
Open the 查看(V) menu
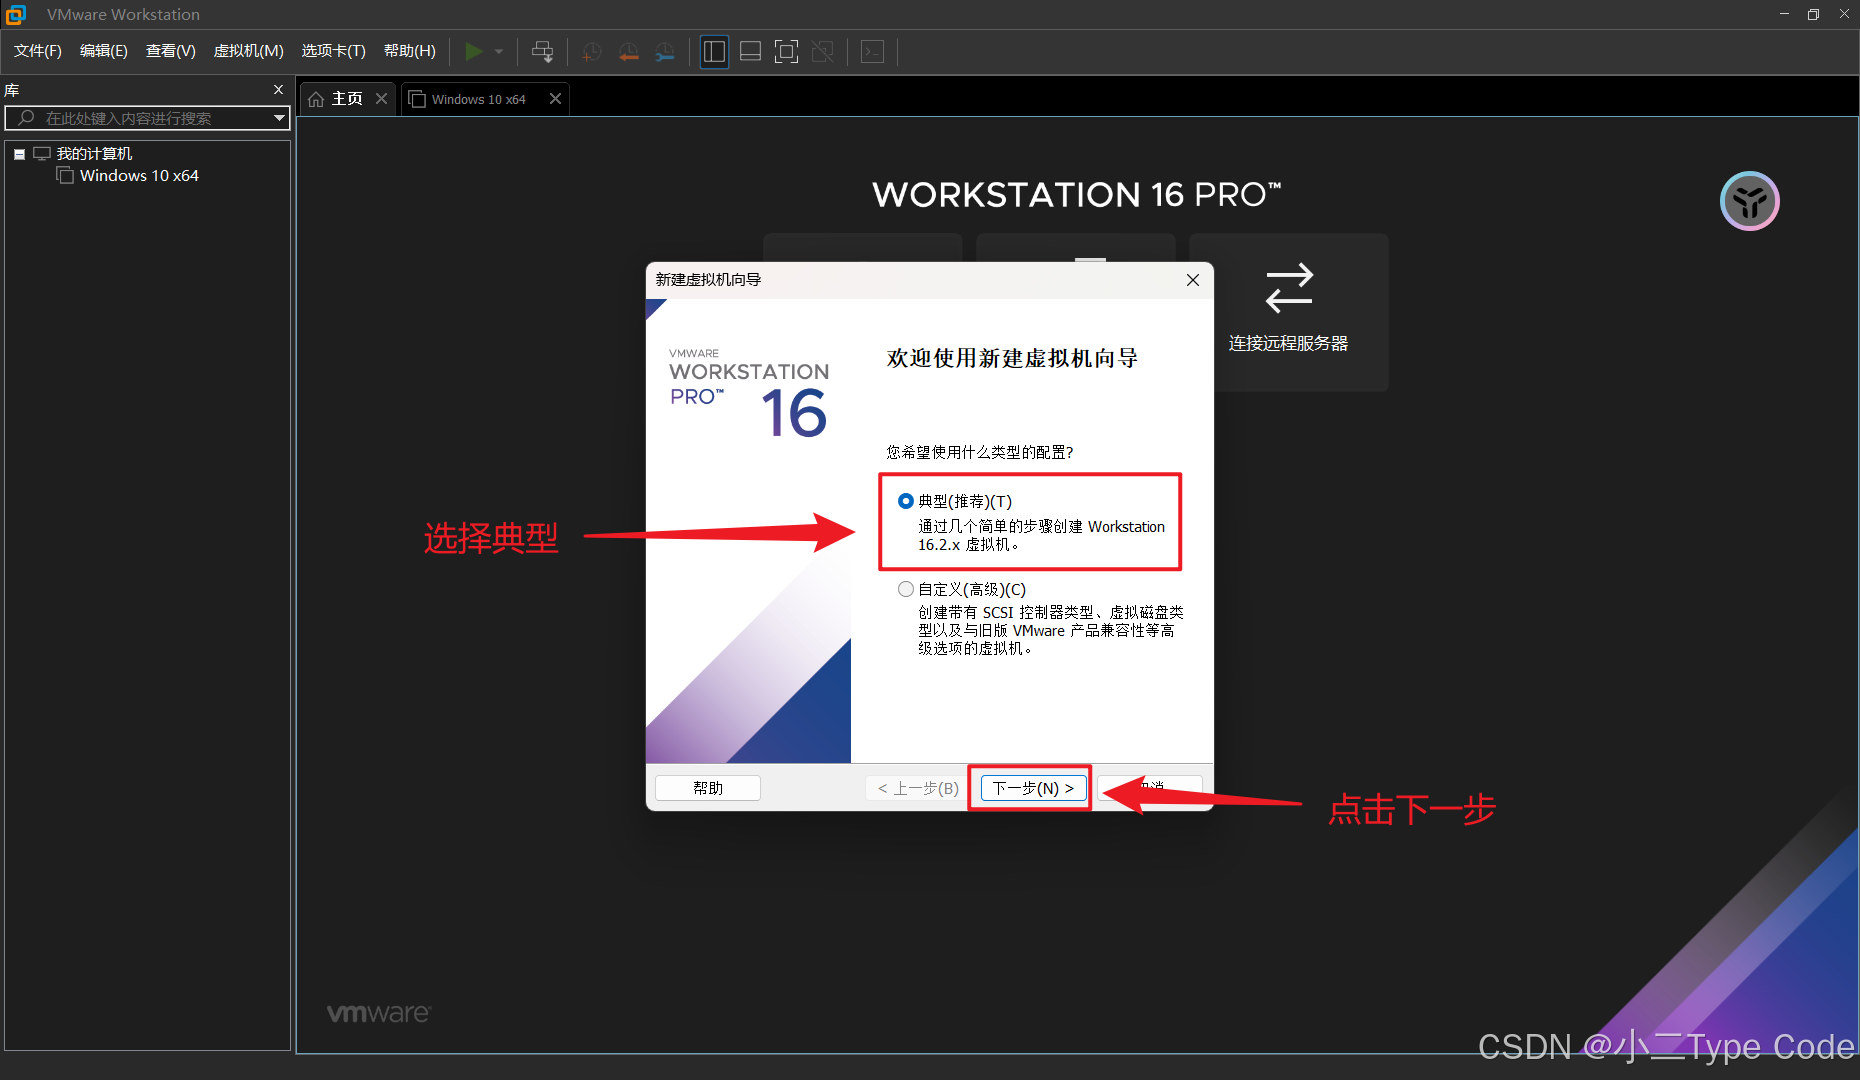171,51
